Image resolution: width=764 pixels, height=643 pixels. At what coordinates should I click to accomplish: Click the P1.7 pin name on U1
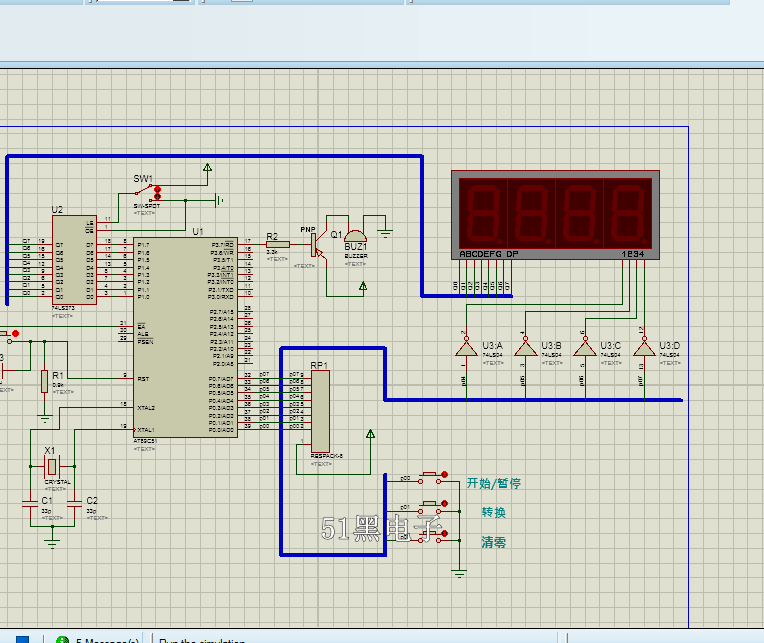click(143, 245)
